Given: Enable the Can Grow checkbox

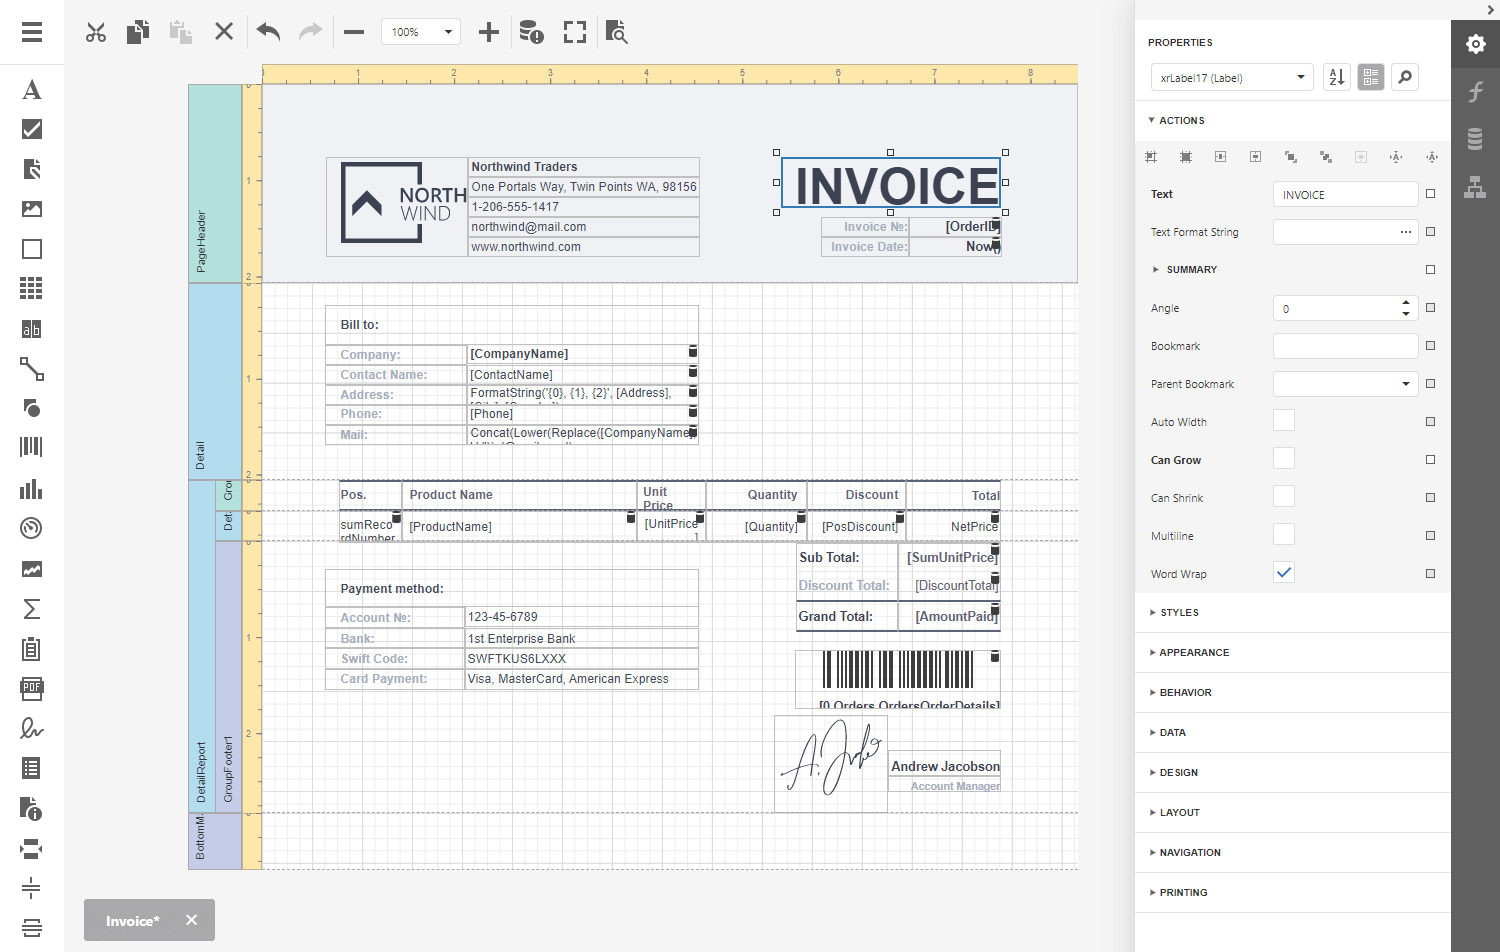Looking at the screenshot, I should (x=1284, y=459).
